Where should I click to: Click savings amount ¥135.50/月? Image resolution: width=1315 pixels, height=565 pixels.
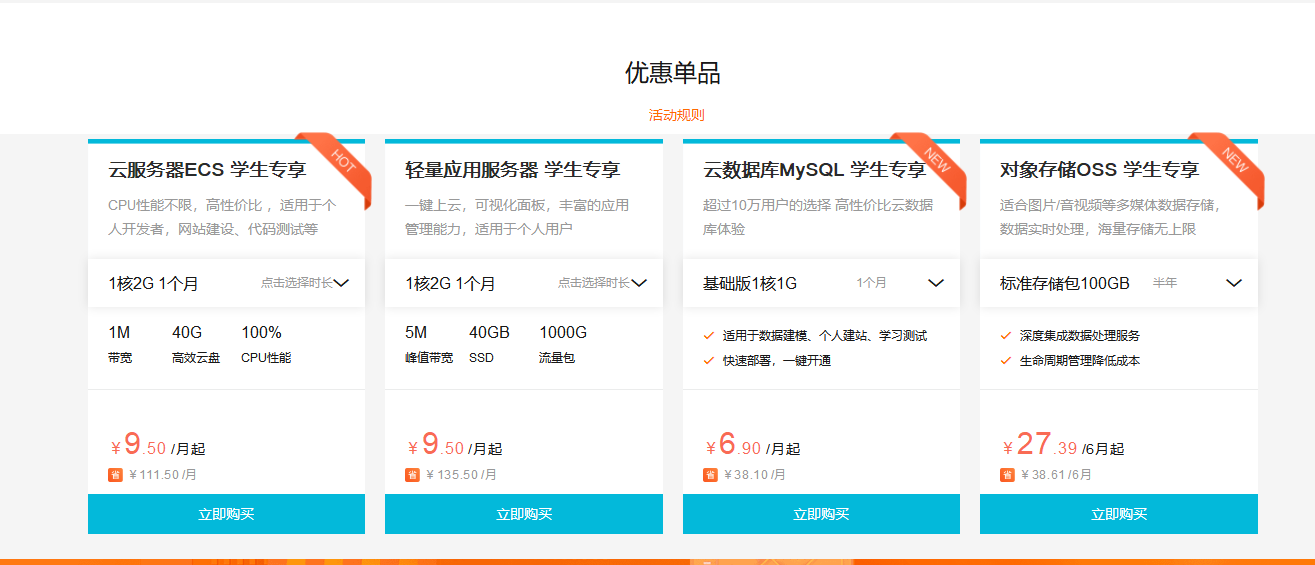point(461,475)
